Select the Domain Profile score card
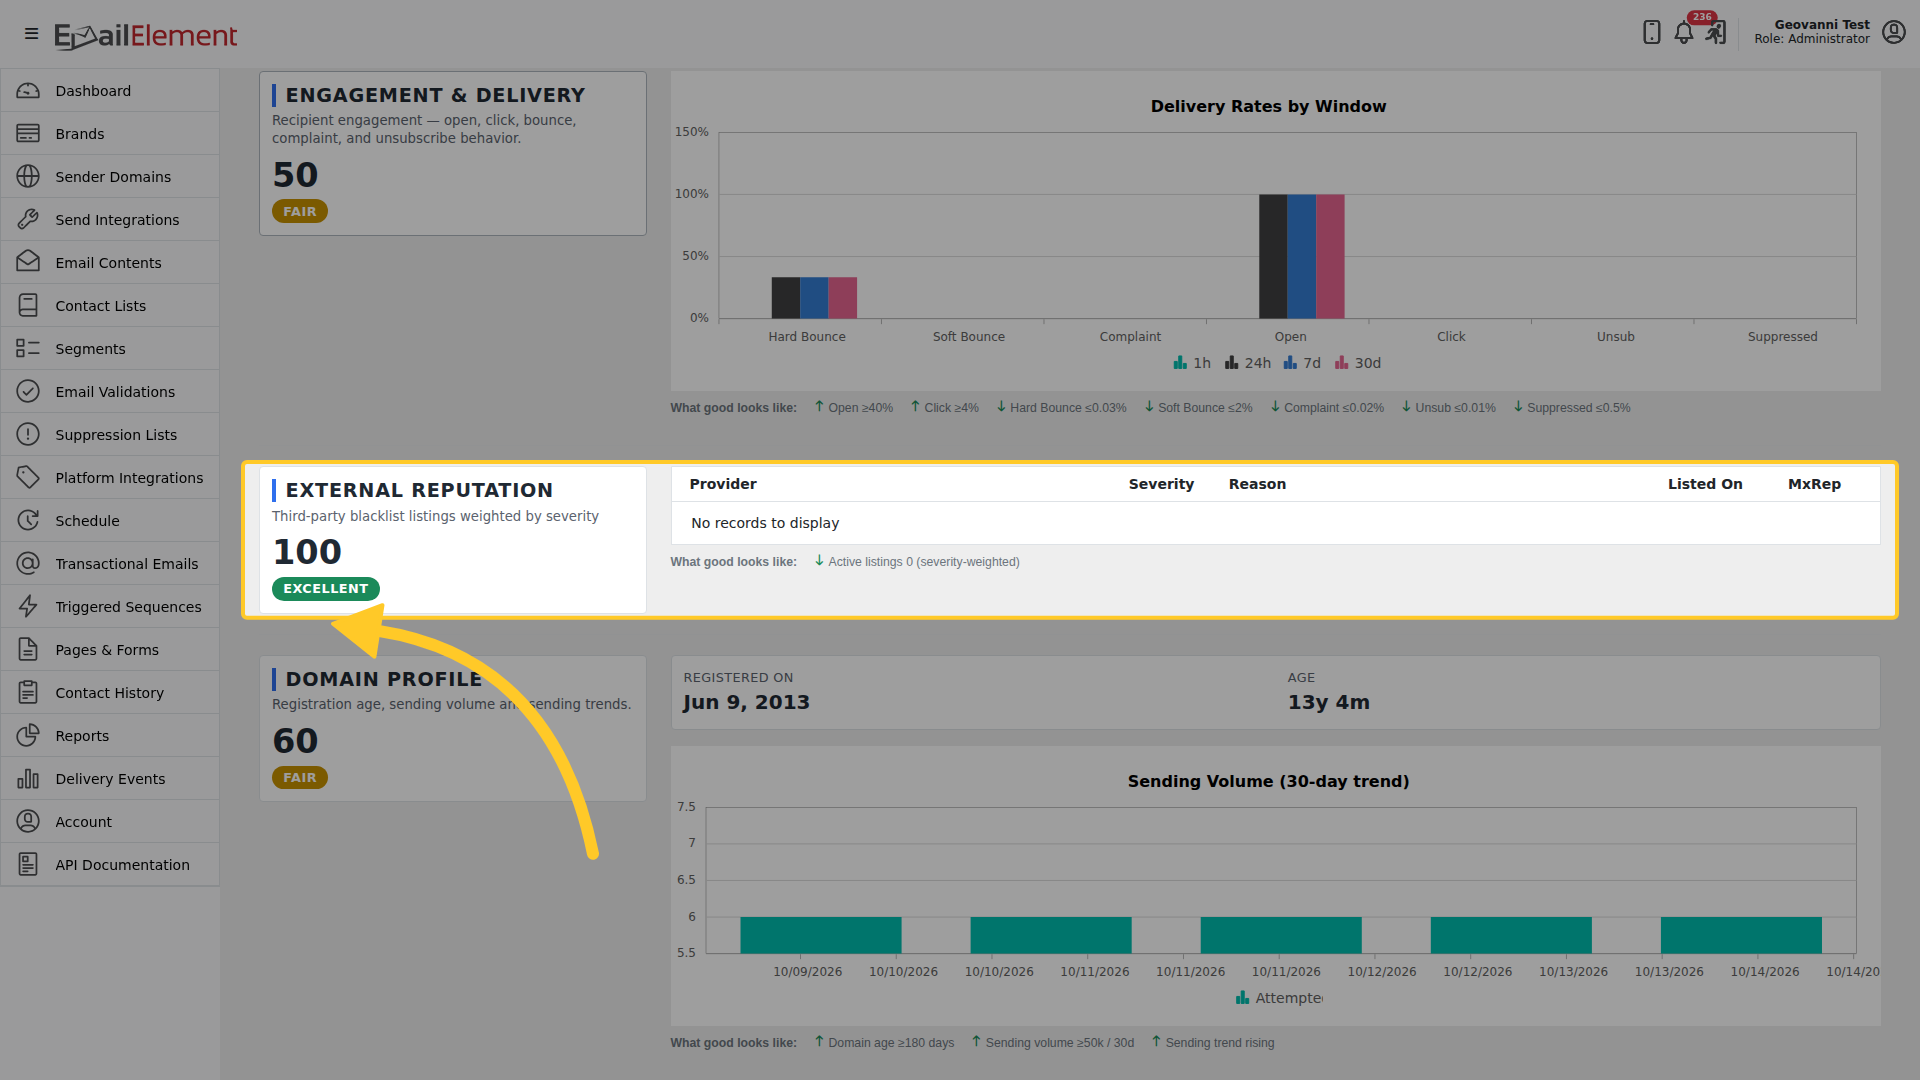The height and width of the screenshot is (1080, 1920). click(x=453, y=728)
